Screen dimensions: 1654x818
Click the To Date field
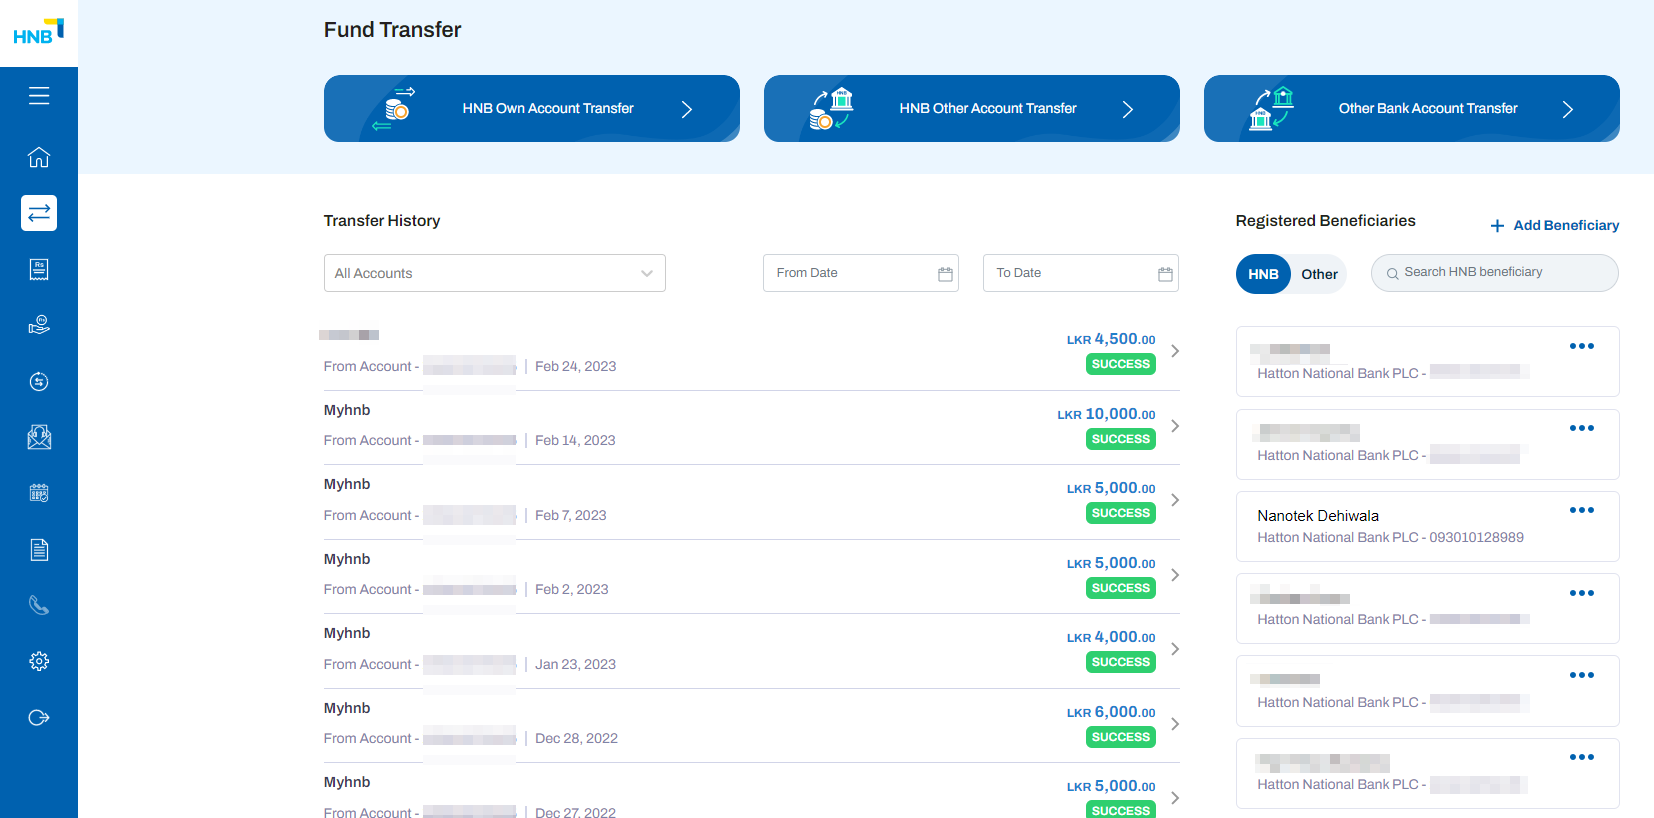coord(1081,273)
